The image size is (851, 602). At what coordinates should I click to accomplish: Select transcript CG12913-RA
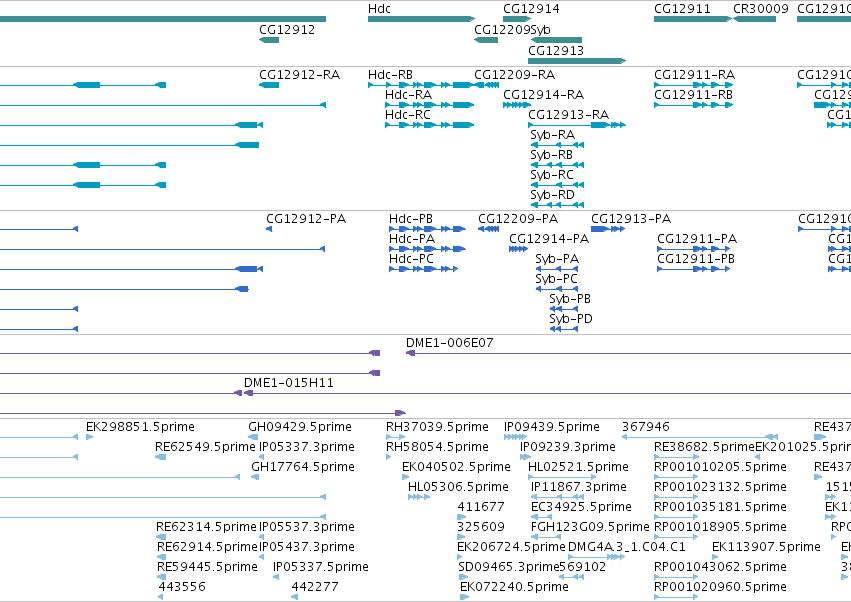click(569, 115)
